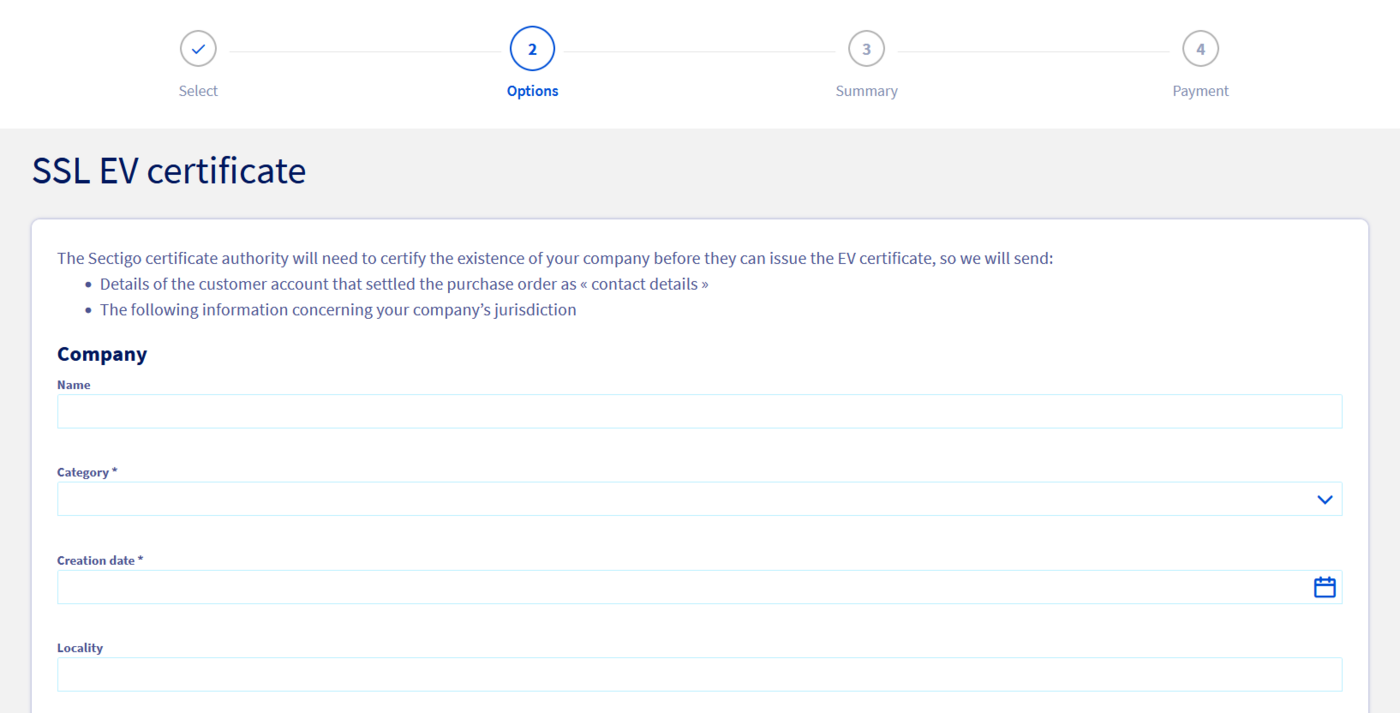Click the Locality input field

point(700,674)
